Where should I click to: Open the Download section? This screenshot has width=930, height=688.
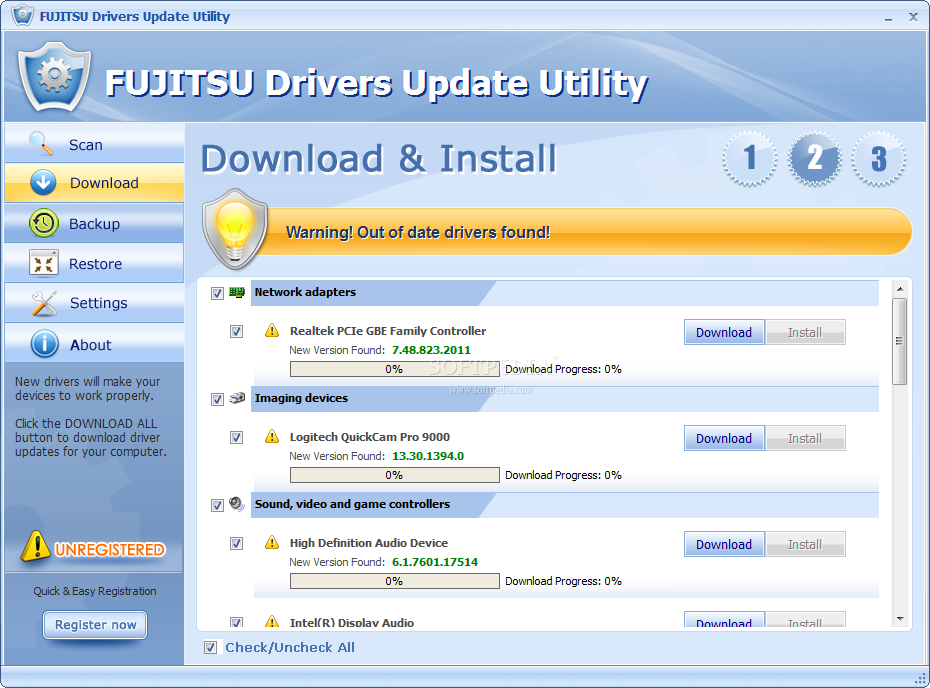point(94,183)
